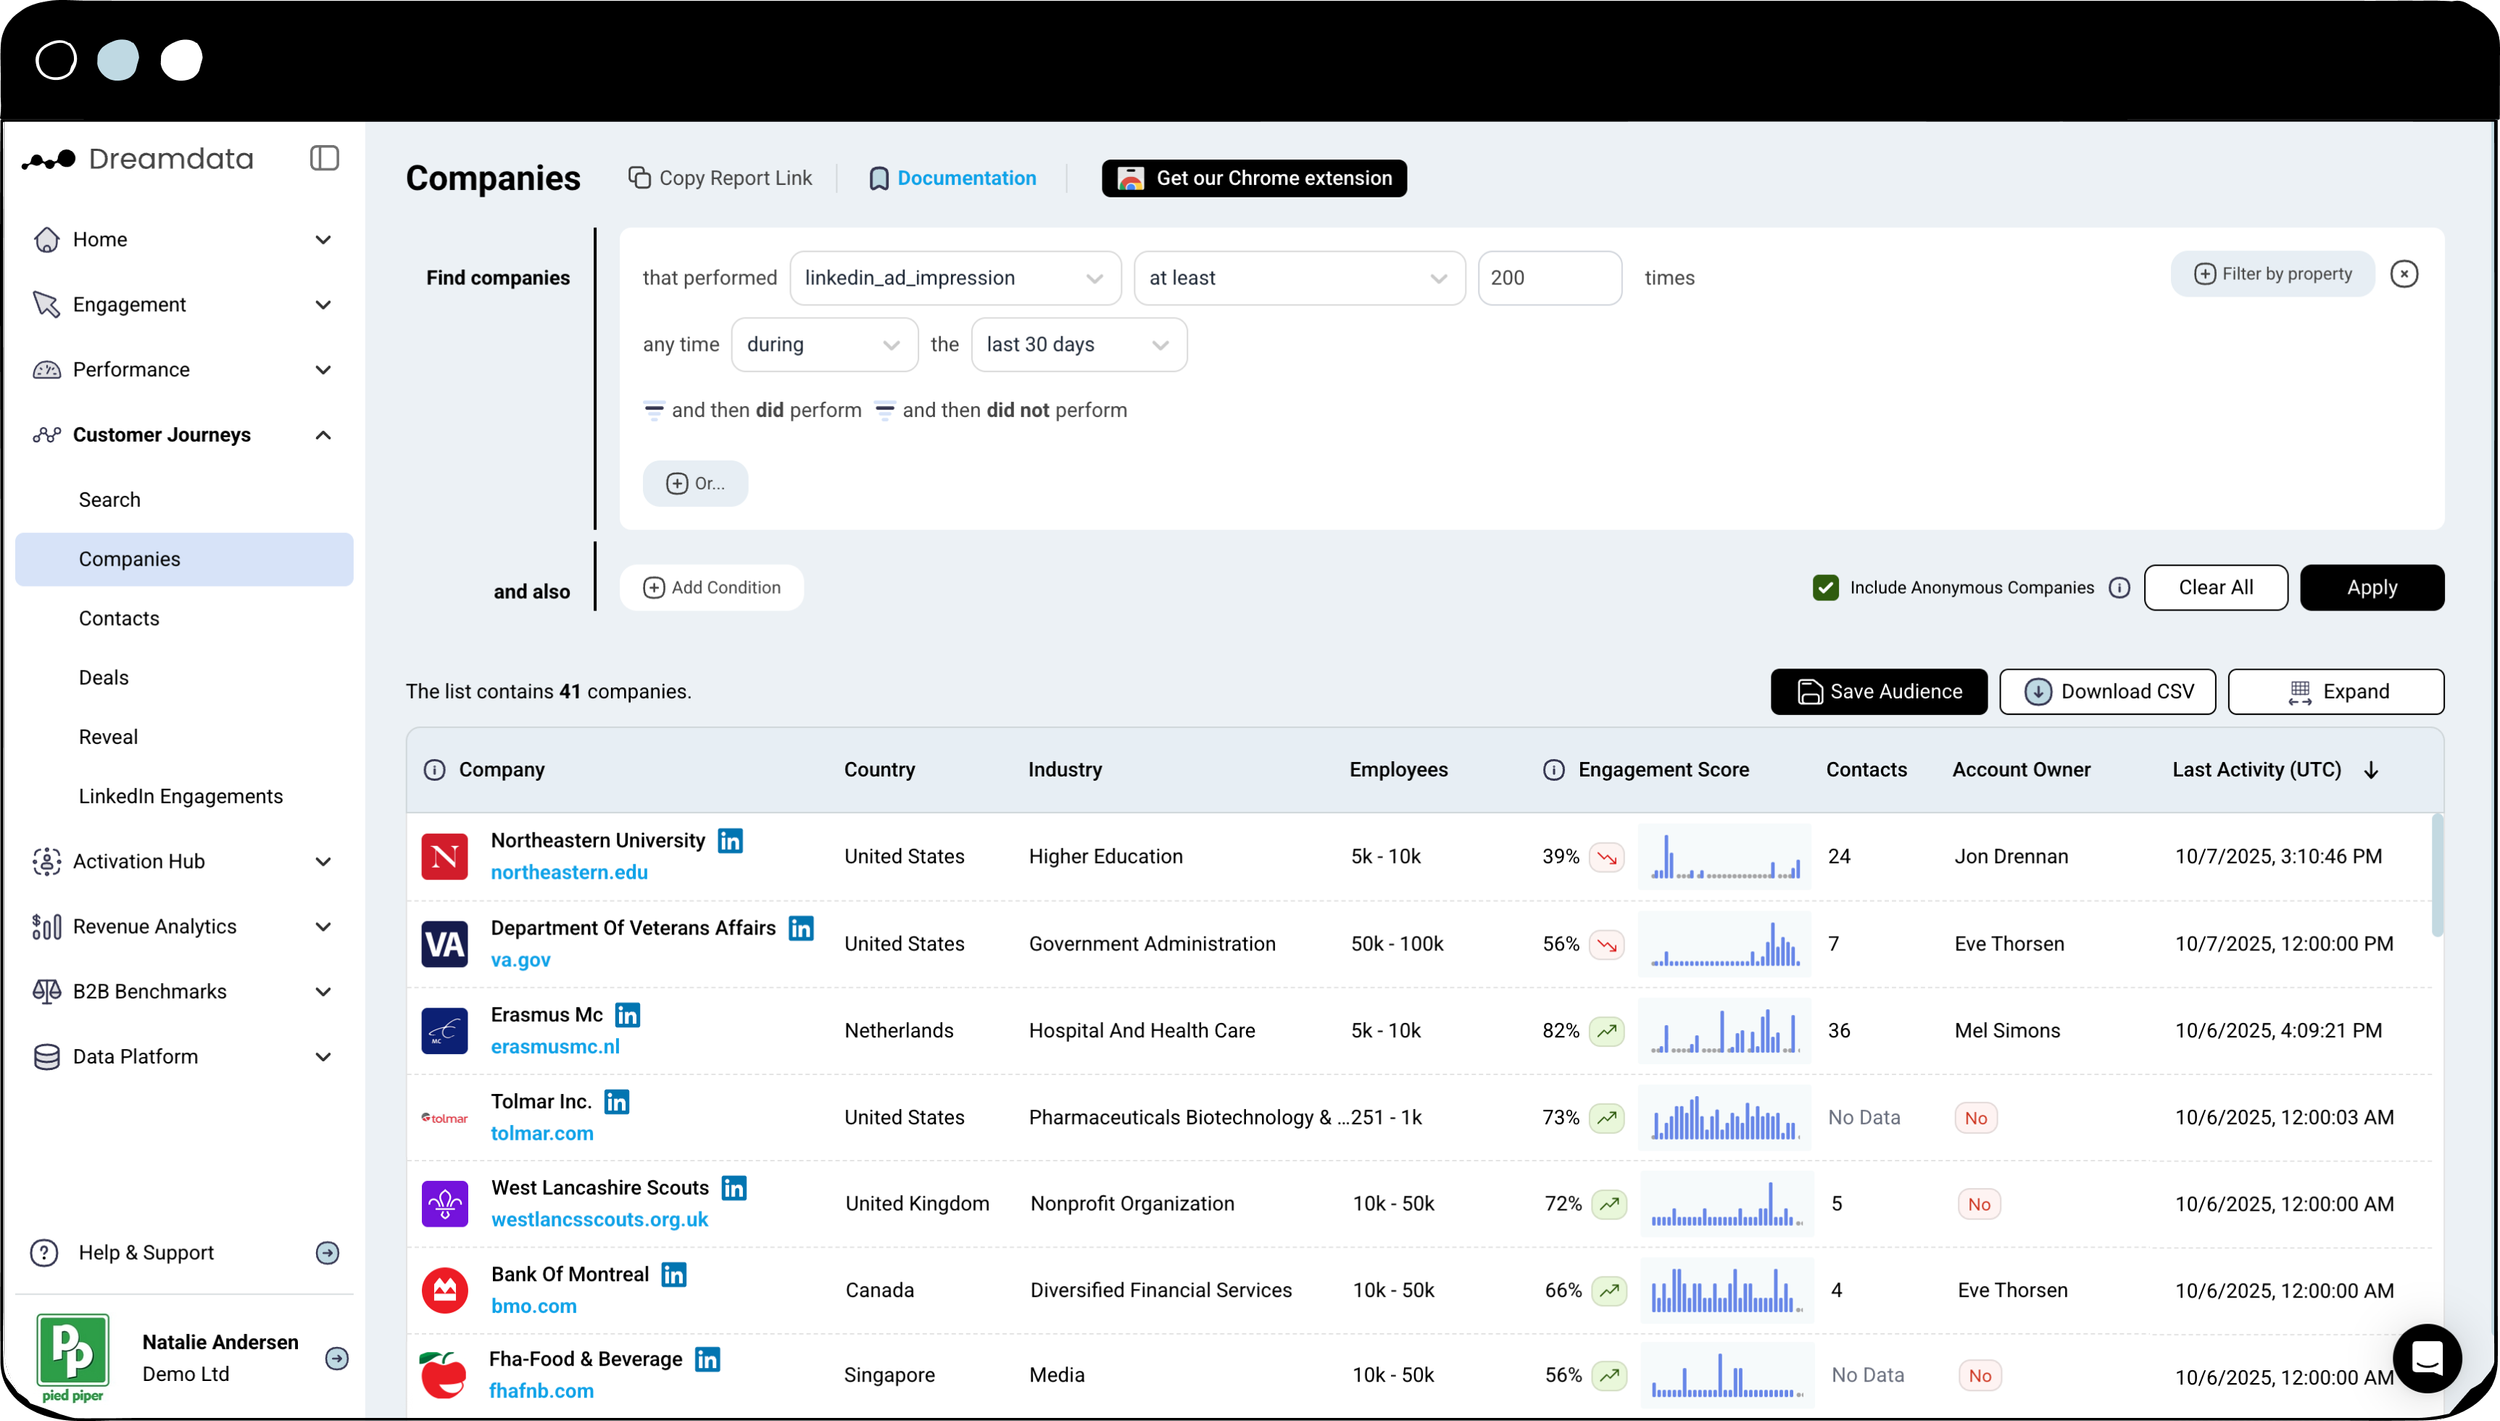Click Erasmus Mc LinkedIn icon
This screenshot has height=1421, width=2500.
coord(627,1015)
